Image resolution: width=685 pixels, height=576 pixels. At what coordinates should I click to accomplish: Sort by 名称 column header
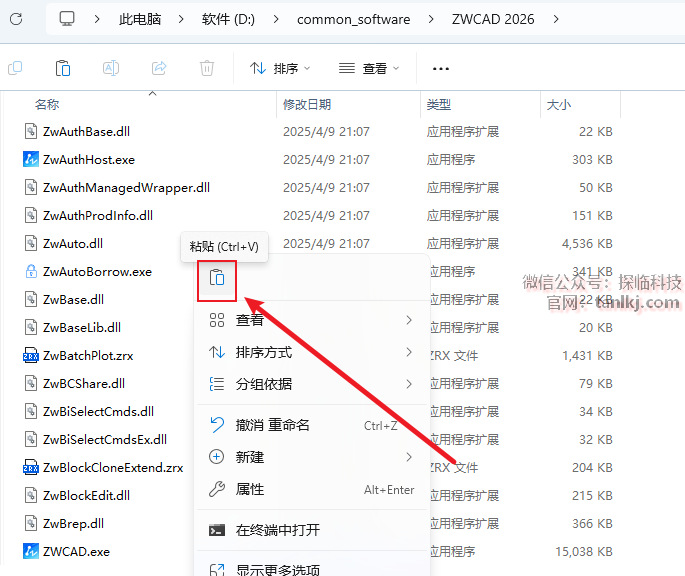click(47, 104)
